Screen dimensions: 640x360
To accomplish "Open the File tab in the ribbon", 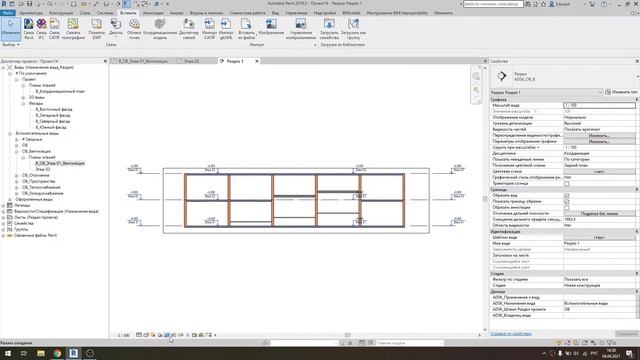I will (x=7, y=13).
